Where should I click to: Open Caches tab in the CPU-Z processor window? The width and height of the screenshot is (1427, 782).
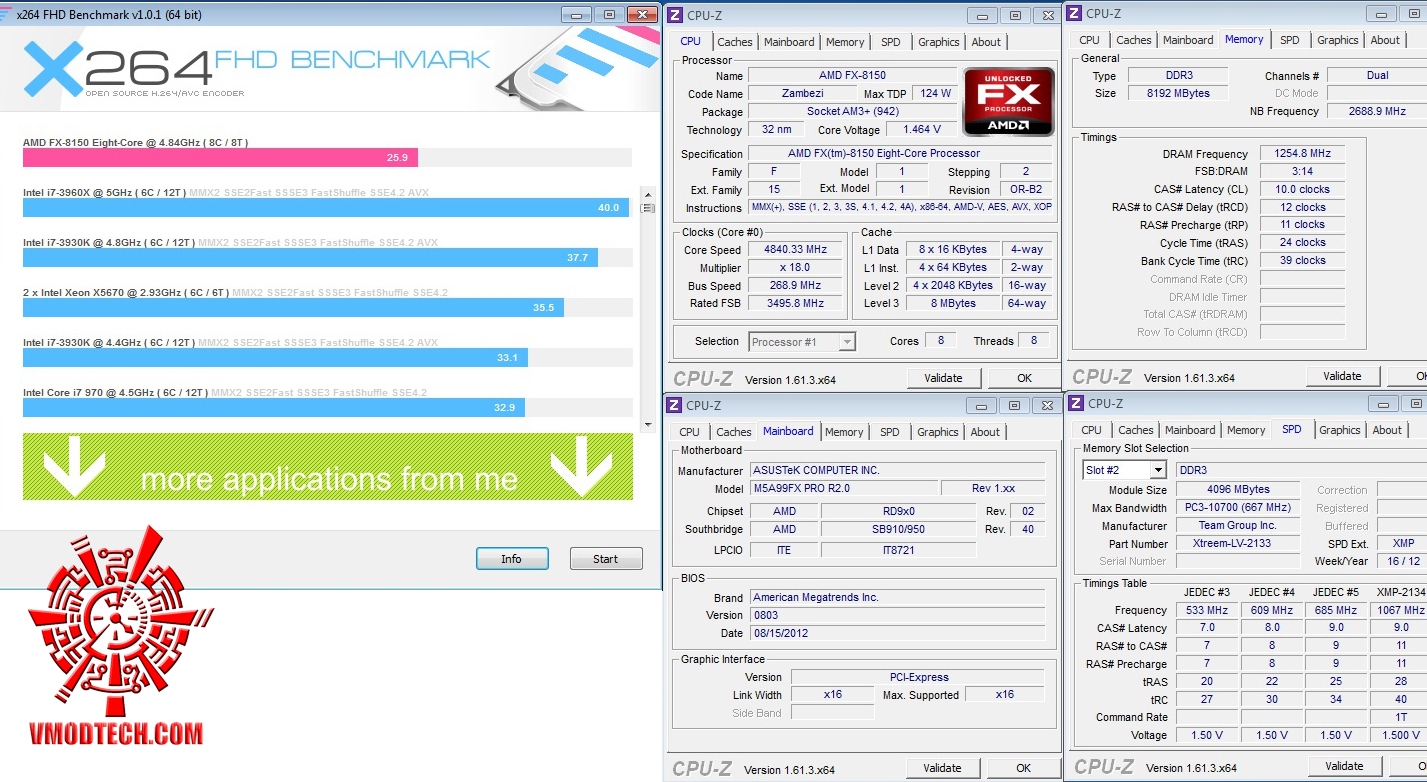(735, 42)
